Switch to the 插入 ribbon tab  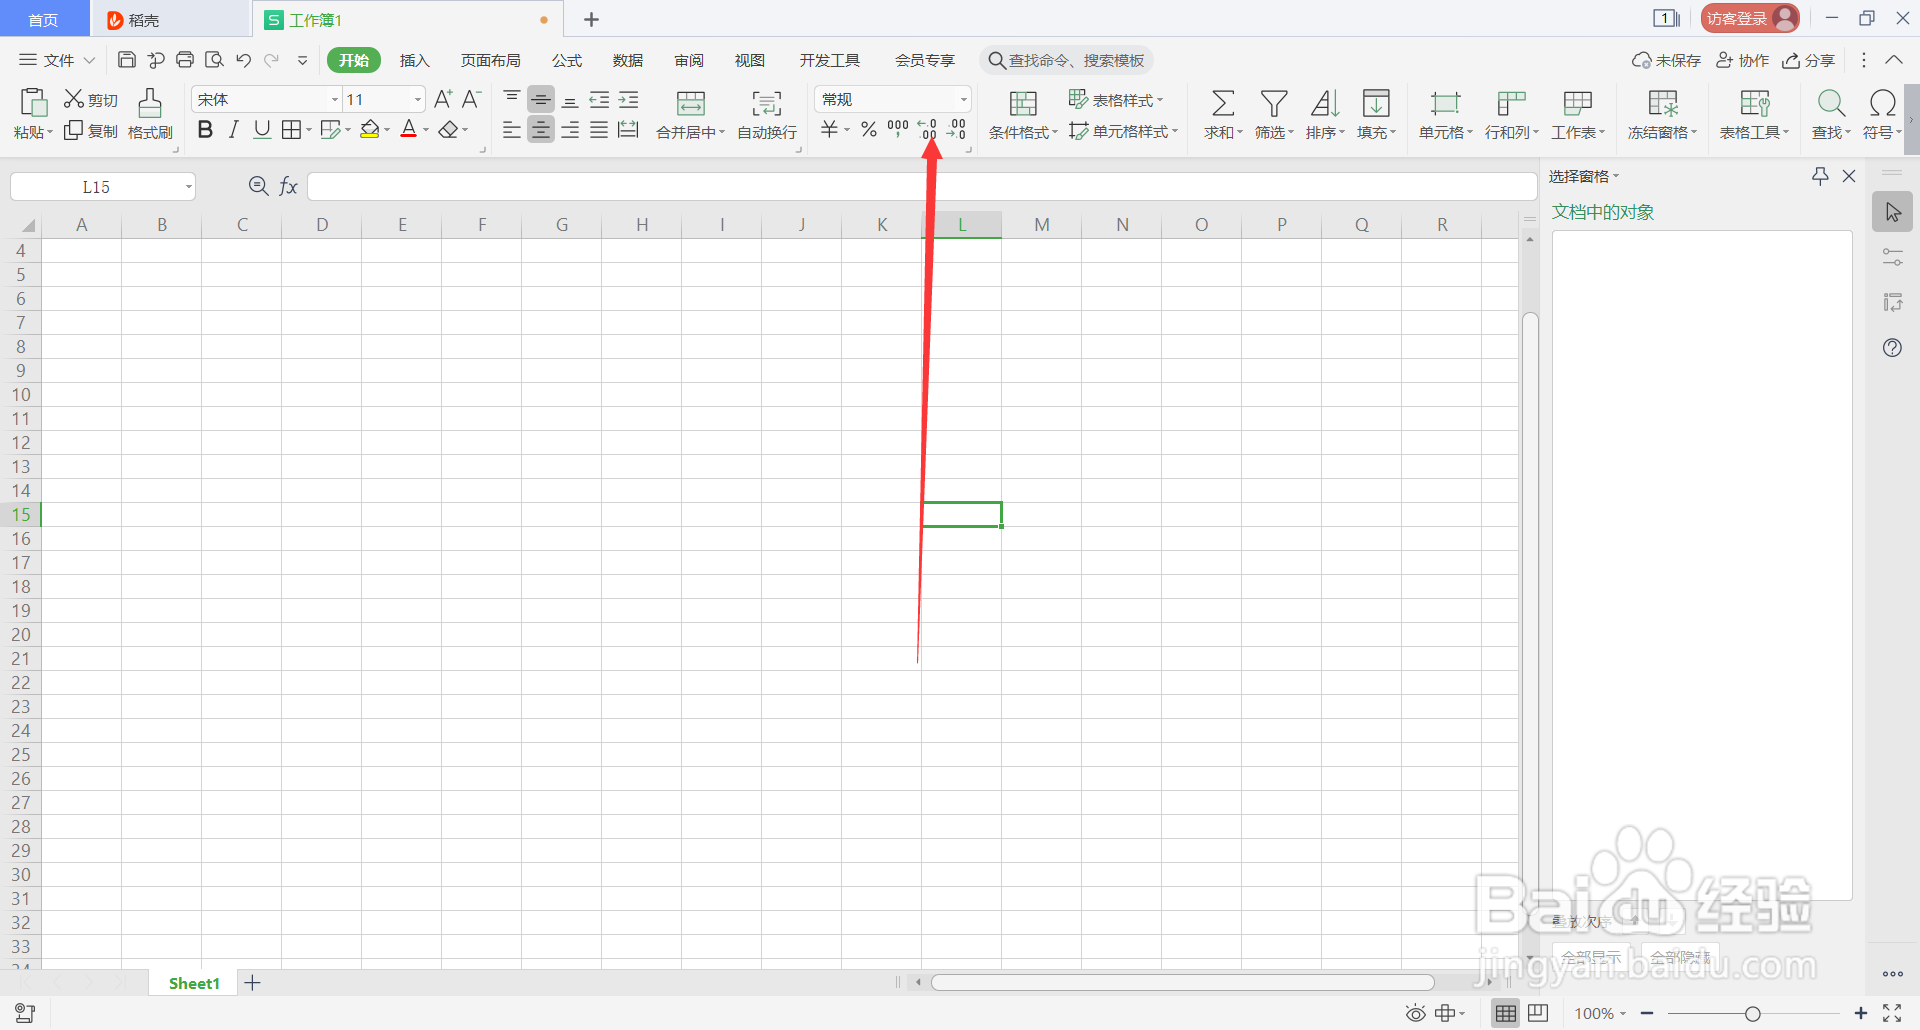[x=414, y=60]
